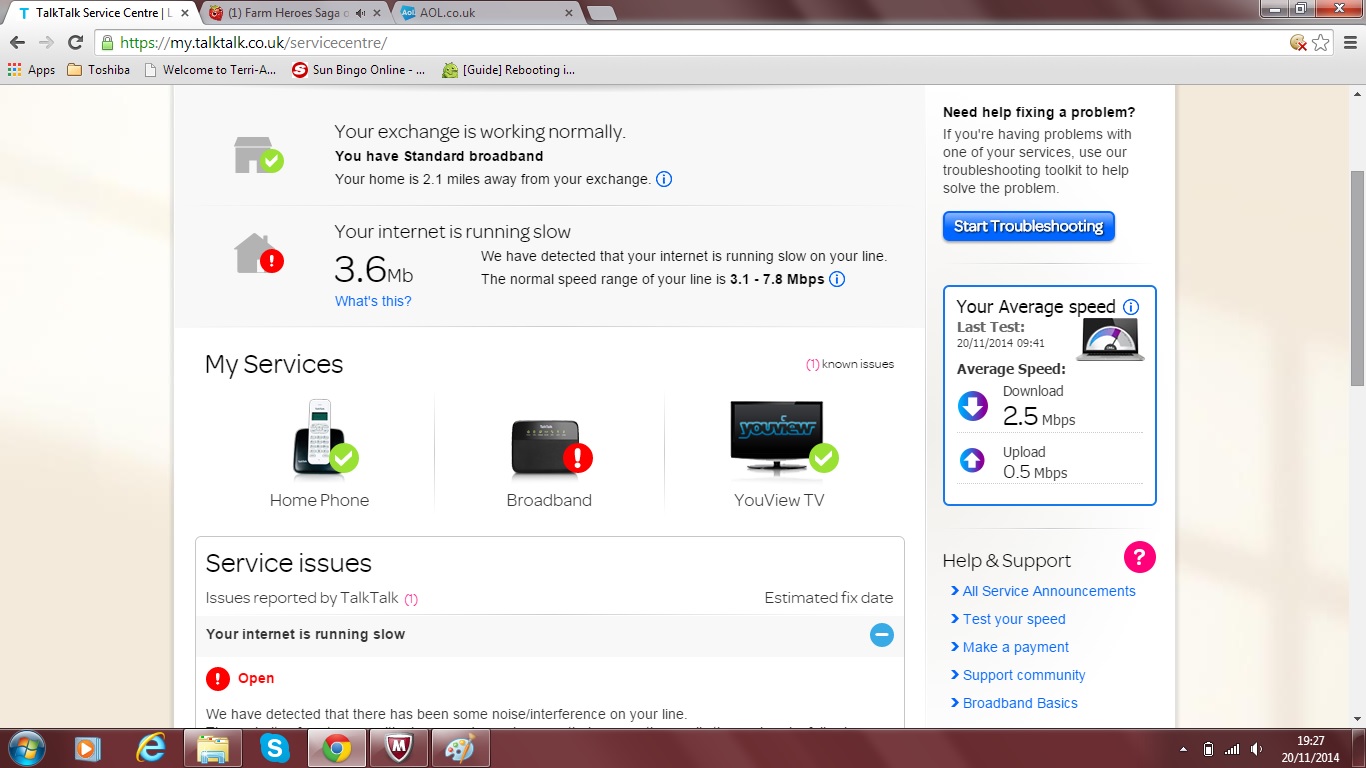Click info icon next to exchange distance

tap(663, 179)
